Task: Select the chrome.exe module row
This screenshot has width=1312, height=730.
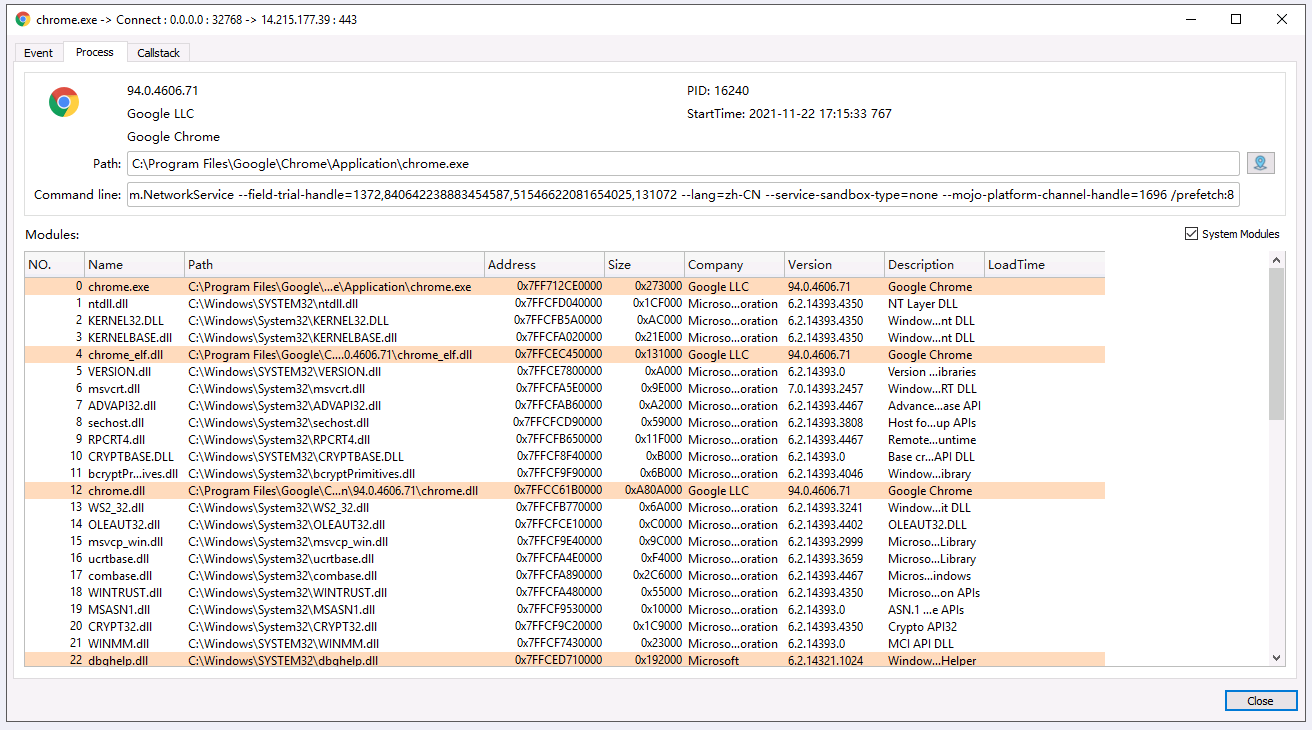Action: (565, 287)
